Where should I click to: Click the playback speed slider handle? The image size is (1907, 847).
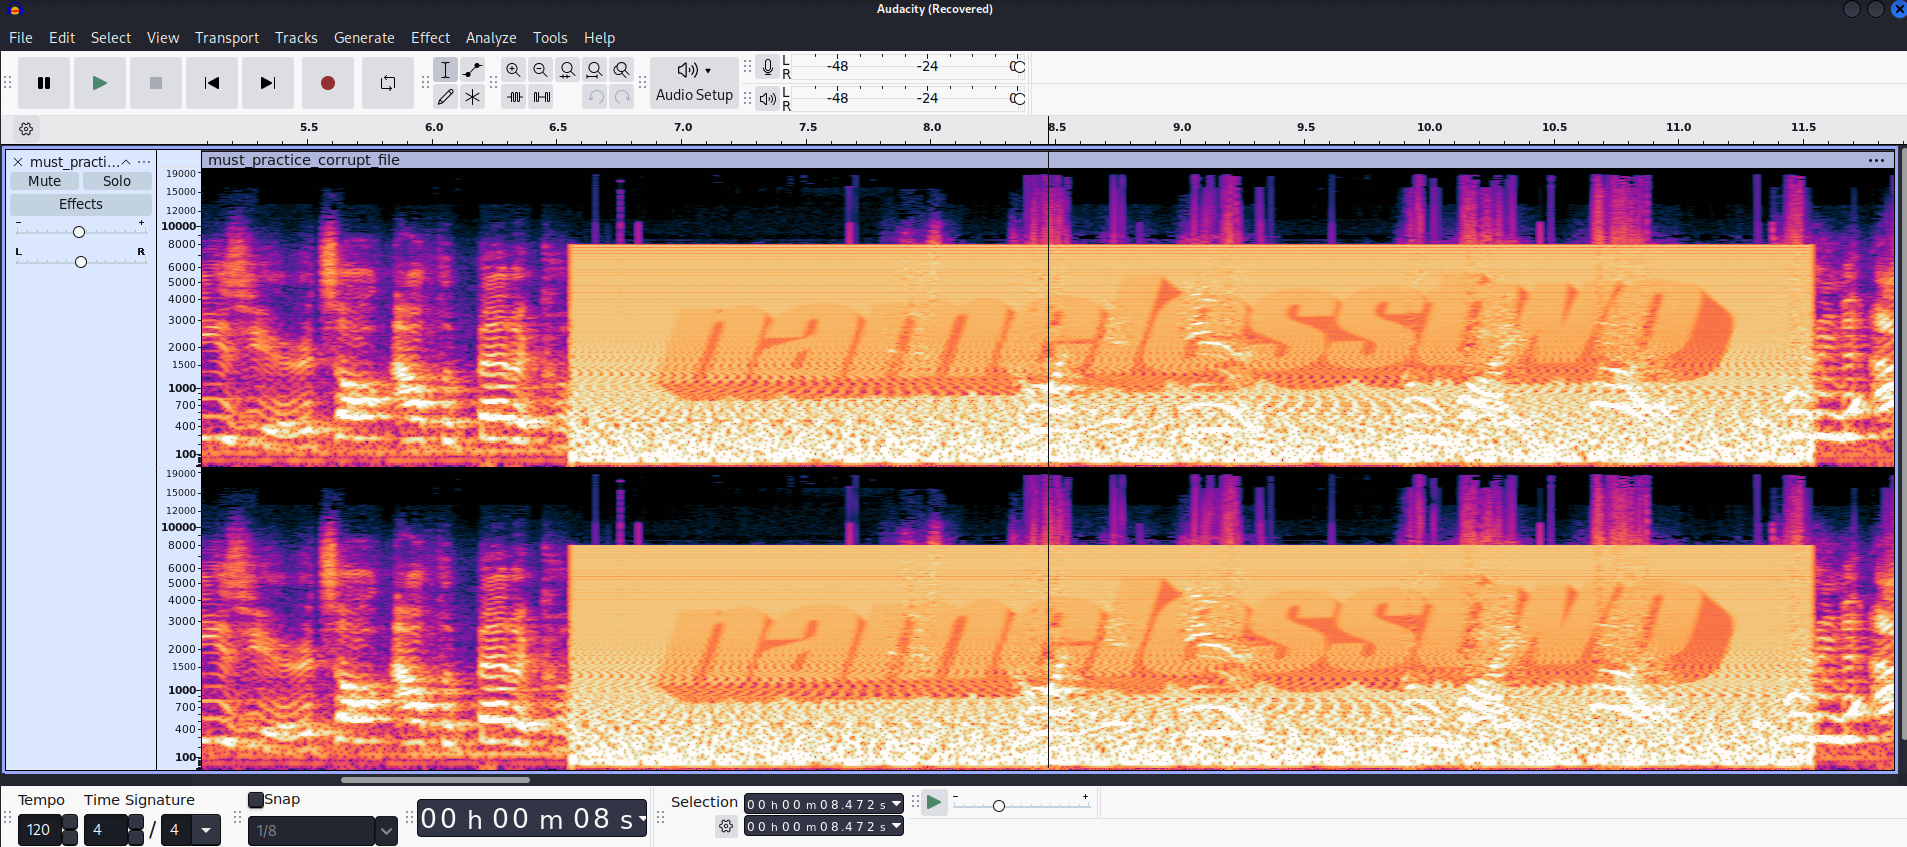998,805
